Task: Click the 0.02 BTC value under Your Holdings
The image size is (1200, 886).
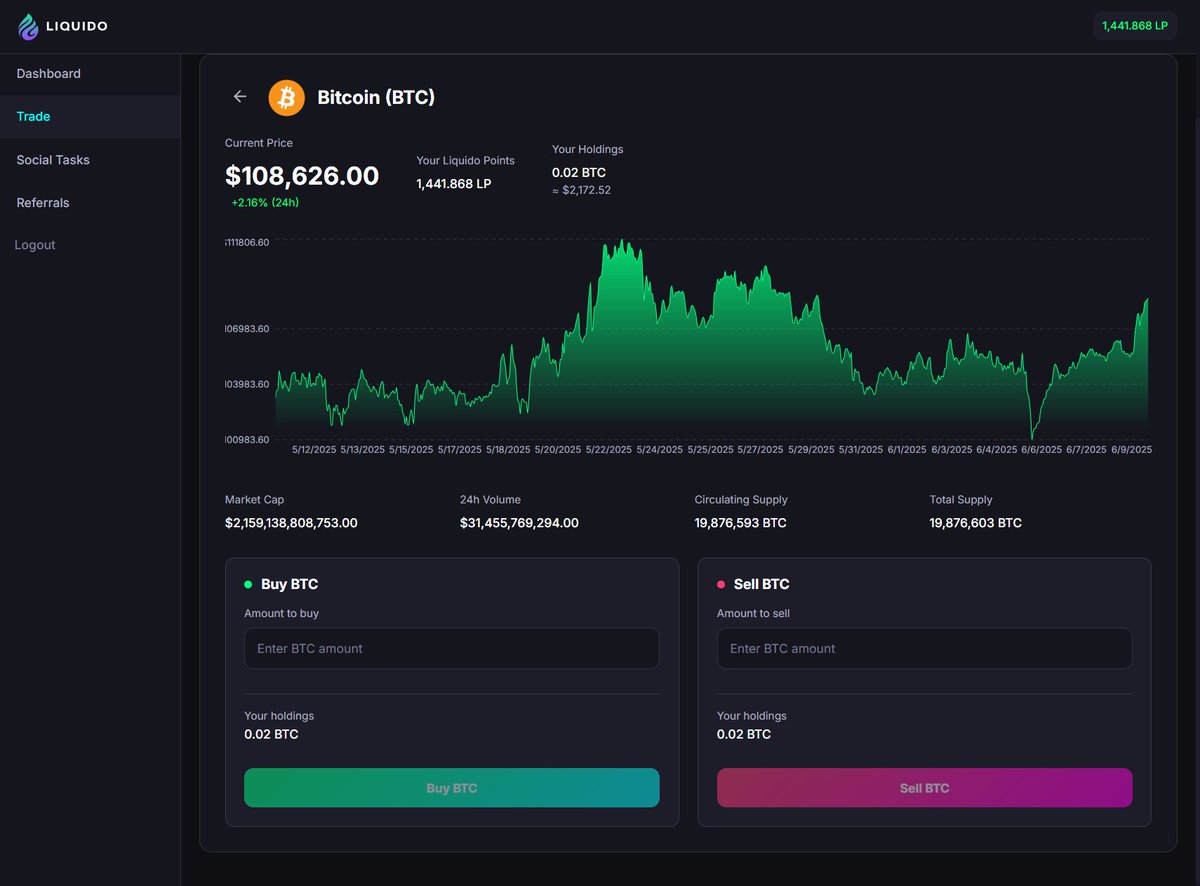Action: [579, 172]
